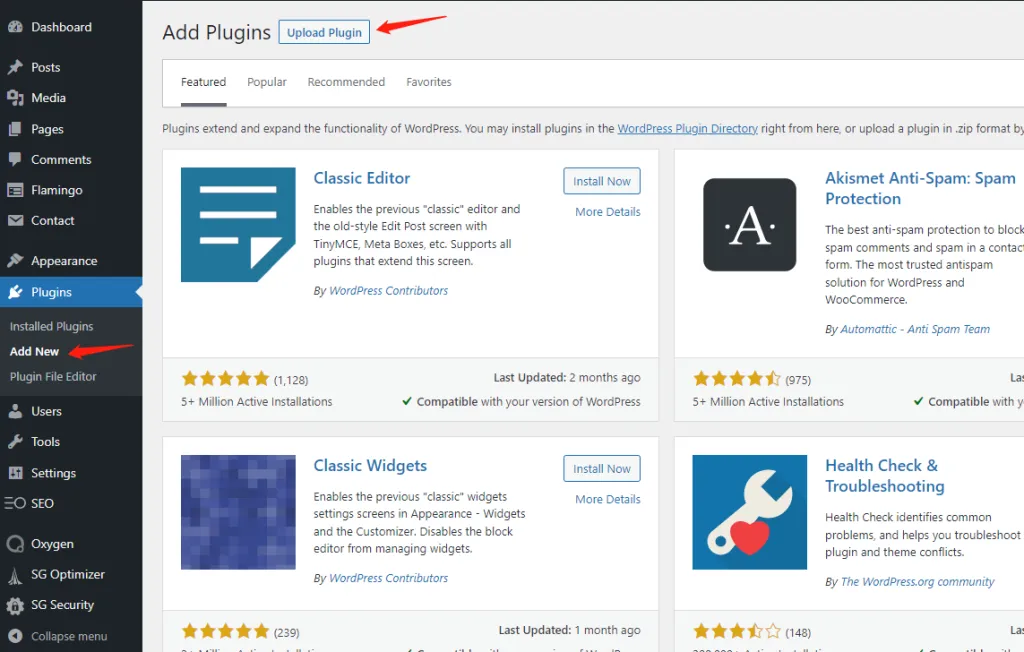Click the Posts pushpin icon
The width and height of the screenshot is (1024, 652).
click(x=15, y=67)
